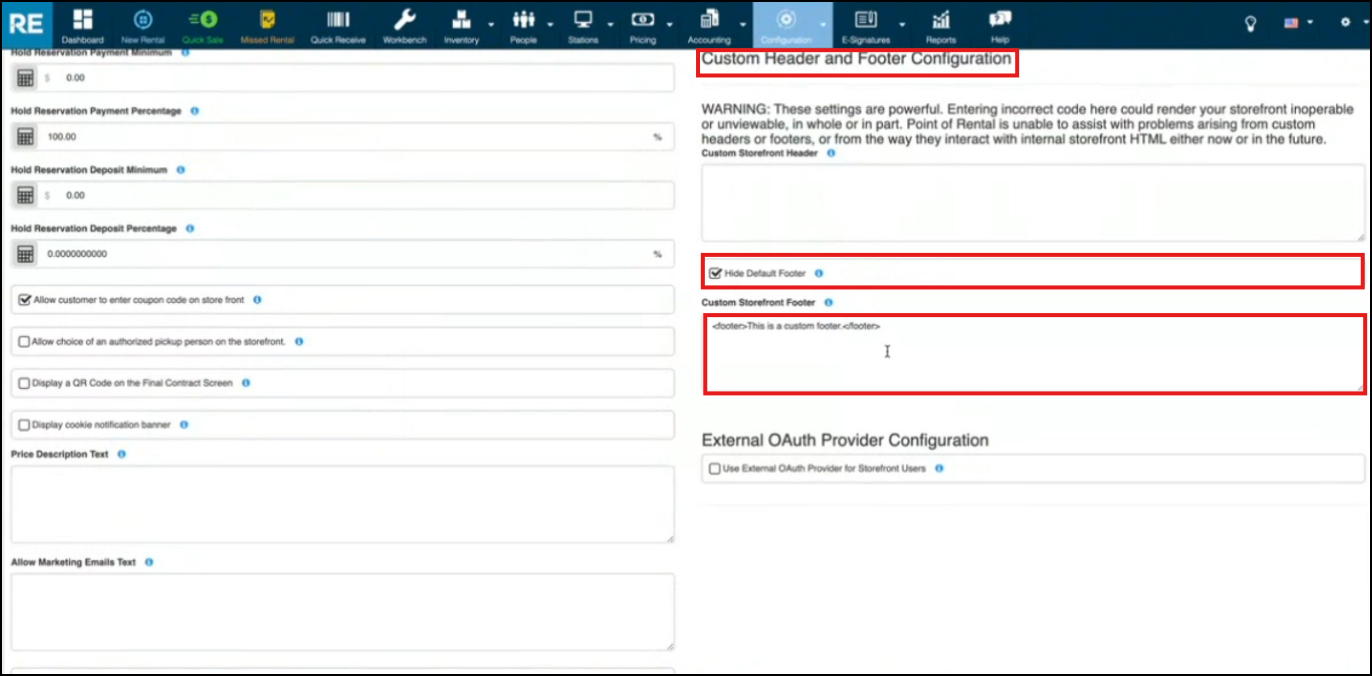Click the Quick Receive barcode icon
This screenshot has width=1372, height=676.
(337, 25)
